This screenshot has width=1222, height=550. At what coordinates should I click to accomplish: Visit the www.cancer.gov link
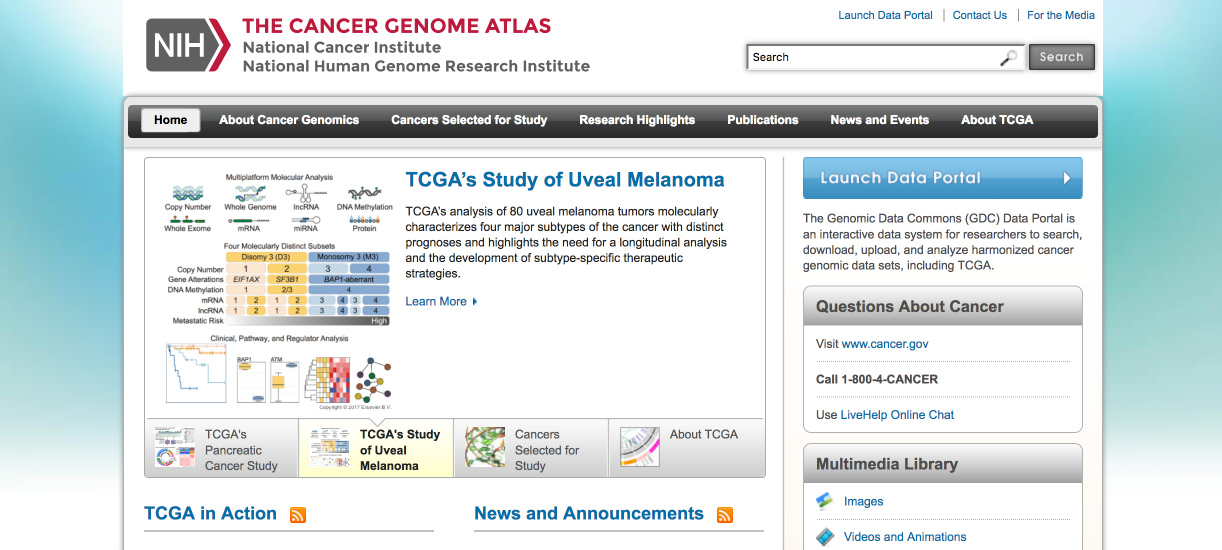click(x=885, y=344)
